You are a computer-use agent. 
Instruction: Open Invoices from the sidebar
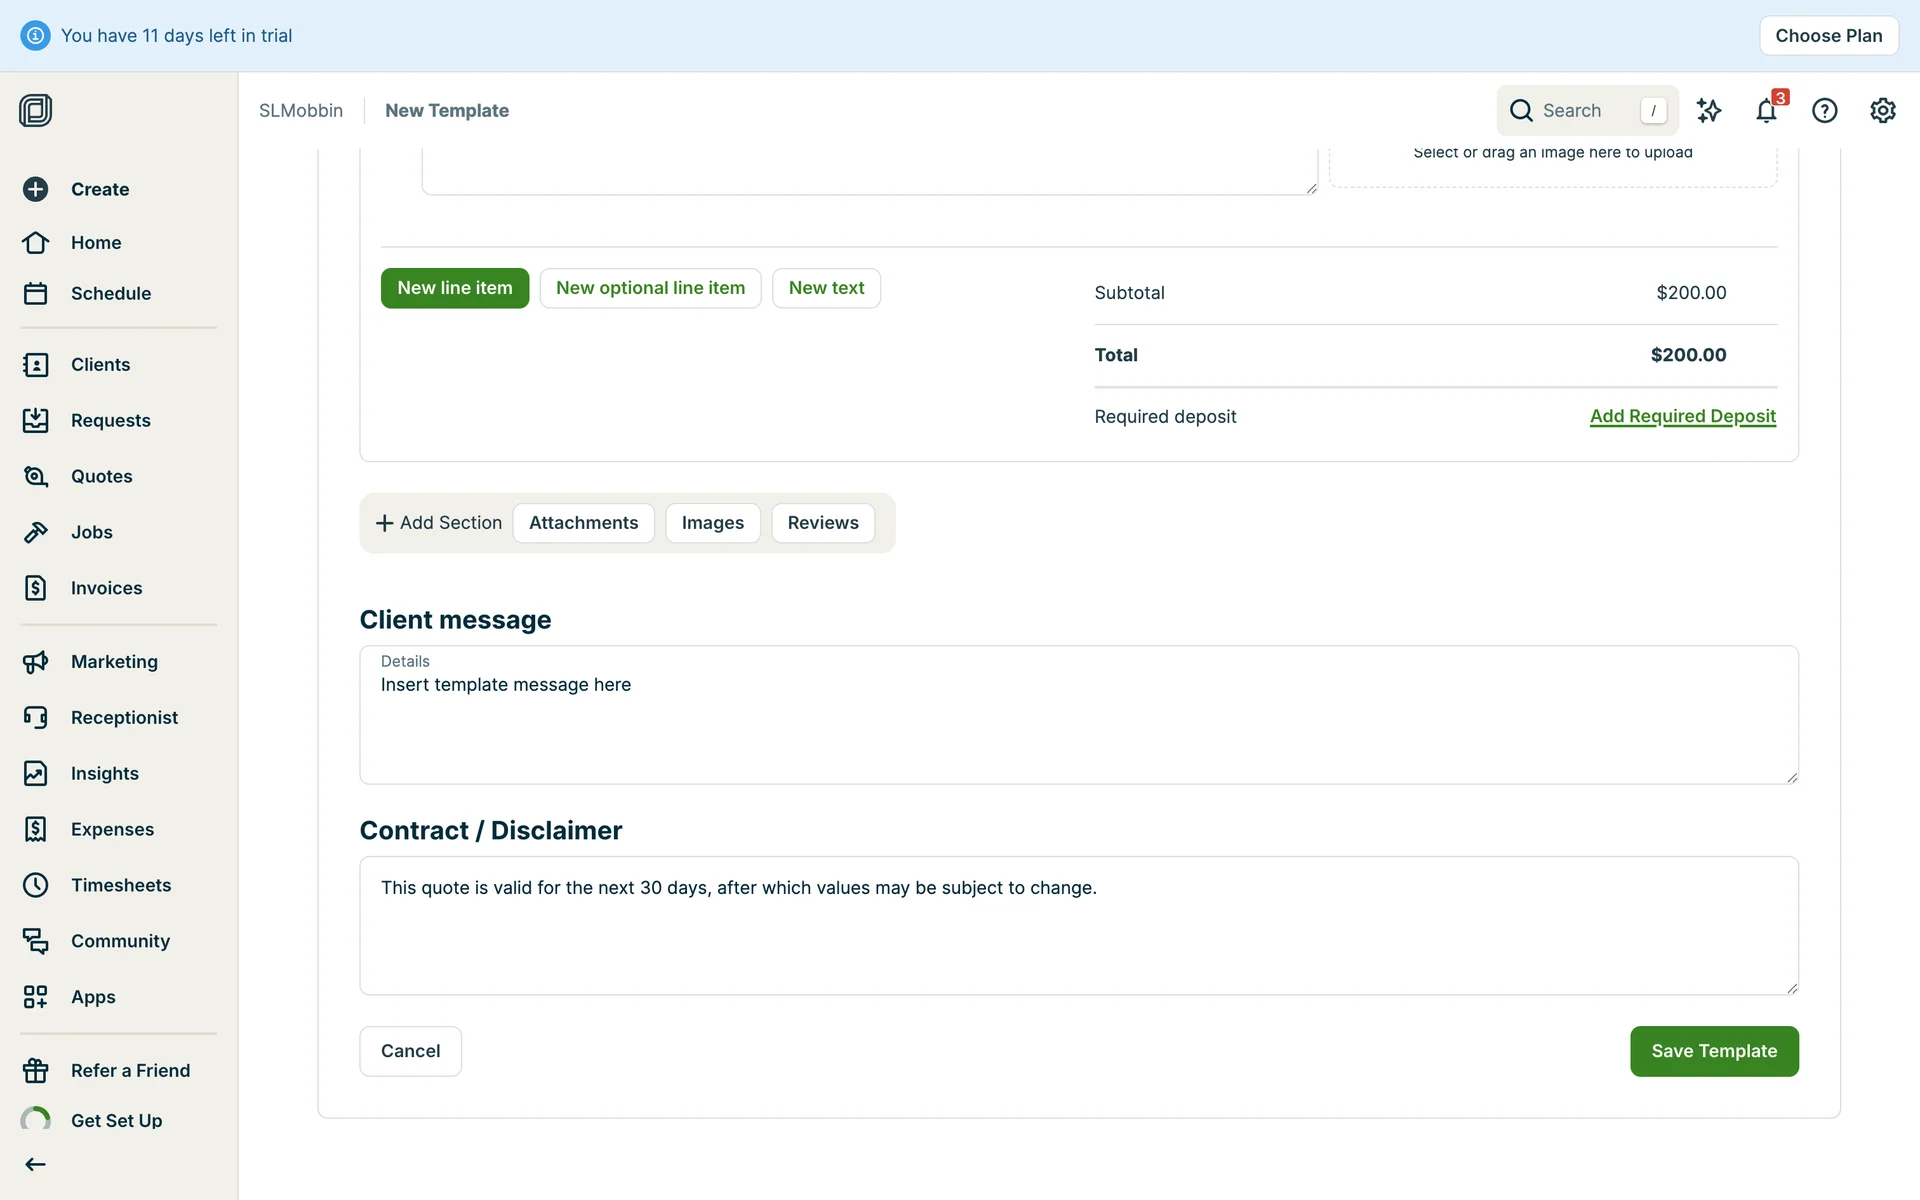tap(106, 588)
